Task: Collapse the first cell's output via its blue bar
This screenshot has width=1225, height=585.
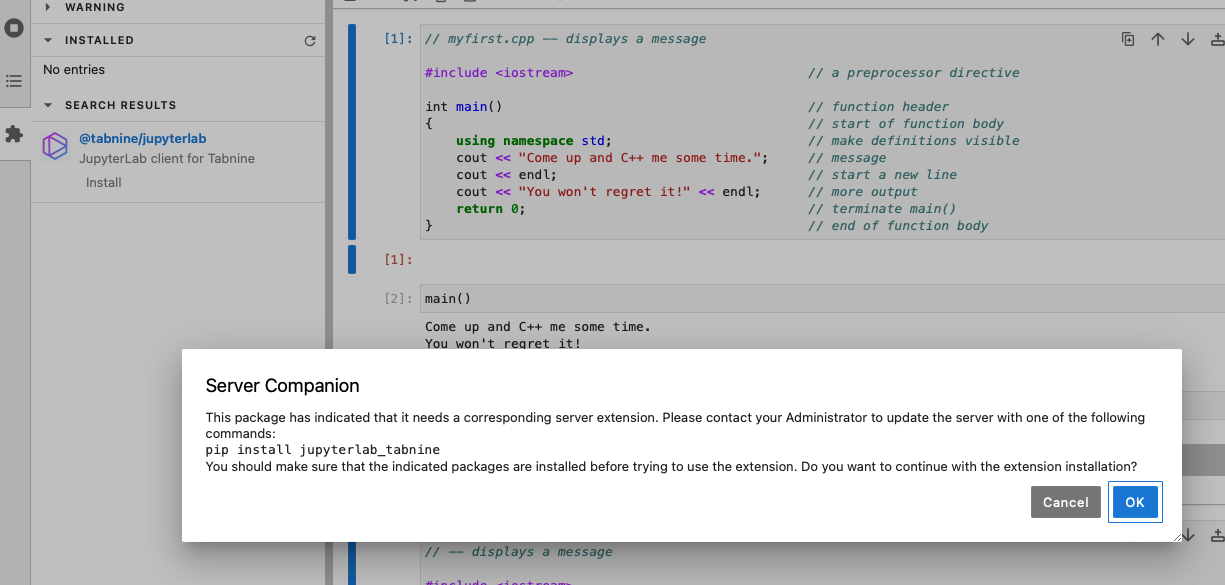Action: [x=352, y=259]
